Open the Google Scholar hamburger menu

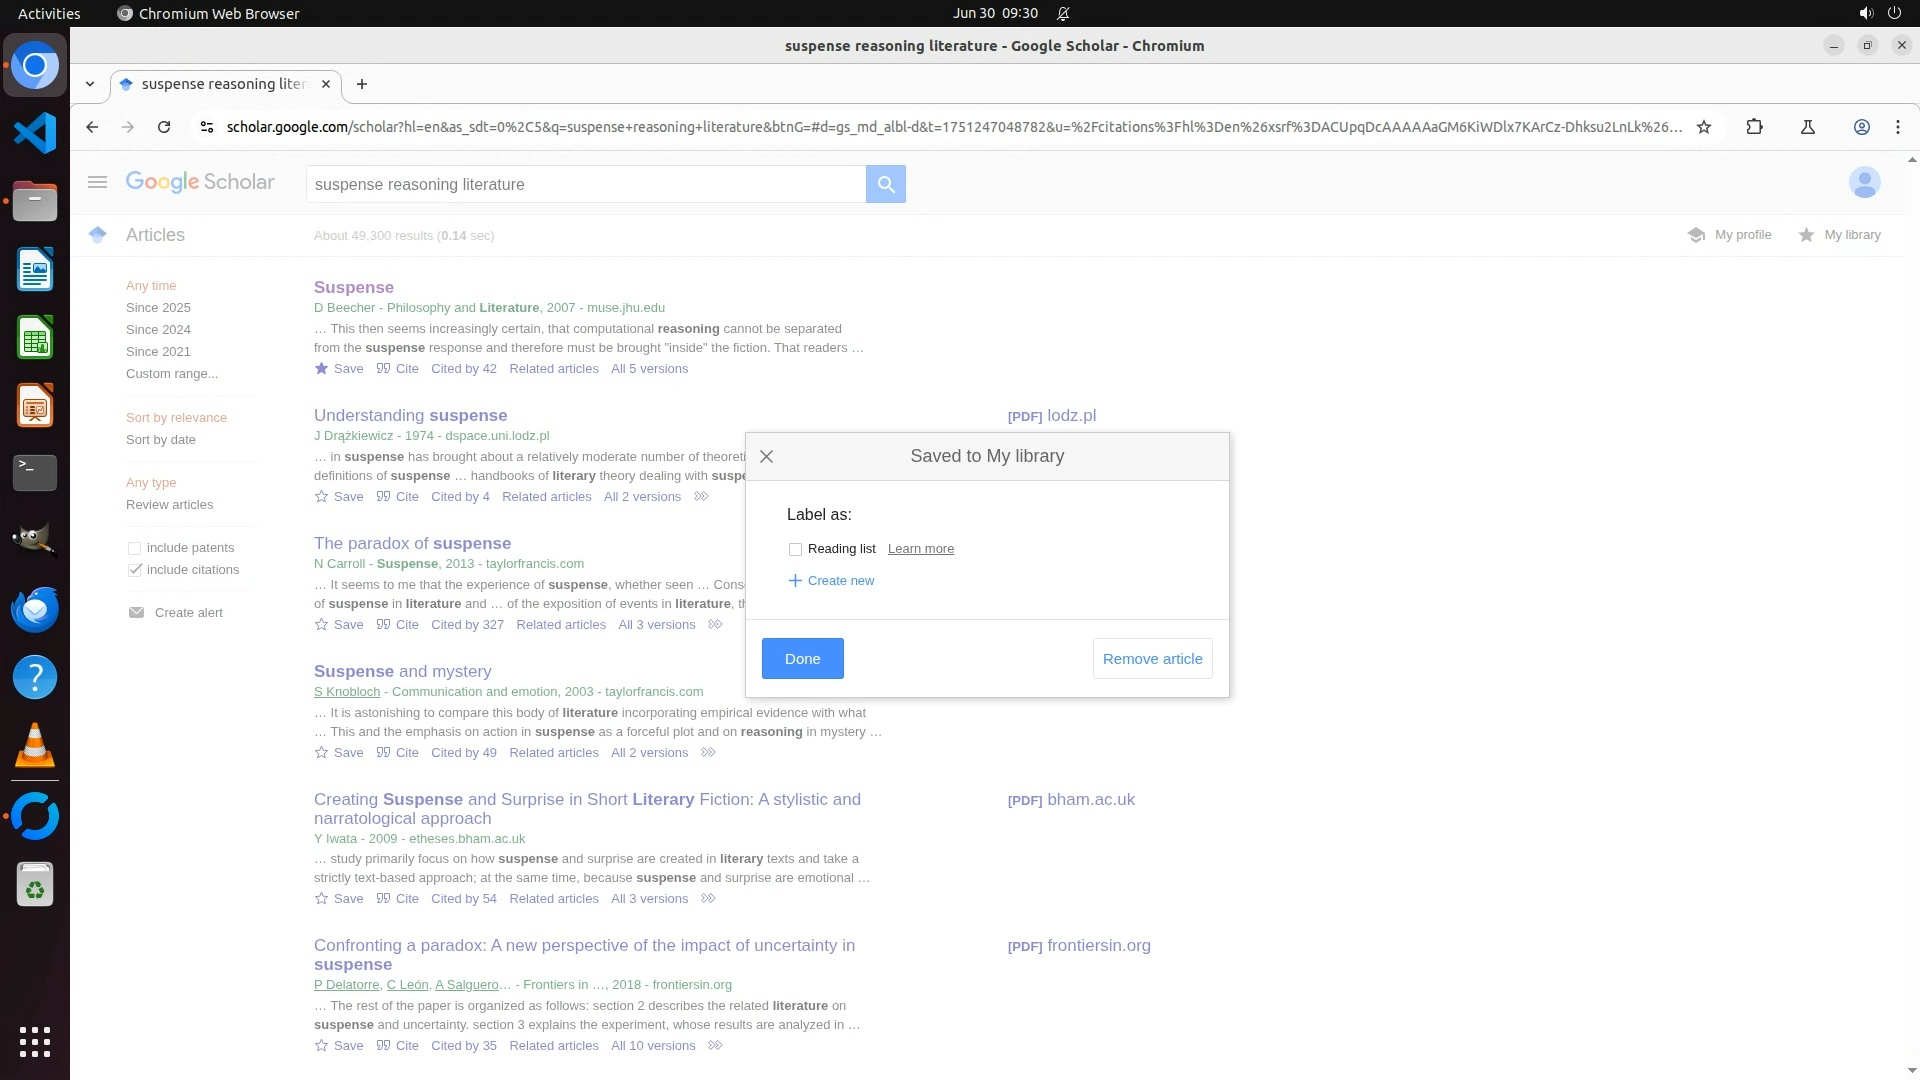point(97,182)
